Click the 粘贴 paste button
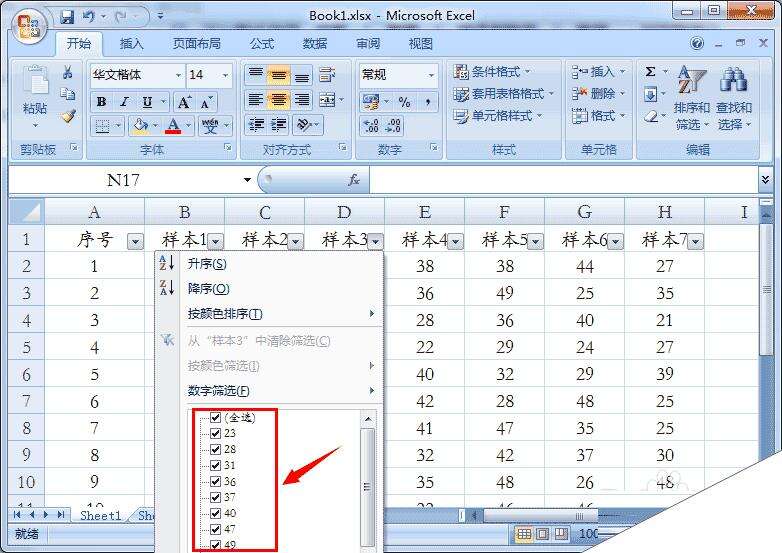This screenshot has width=782, height=553. (35, 97)
